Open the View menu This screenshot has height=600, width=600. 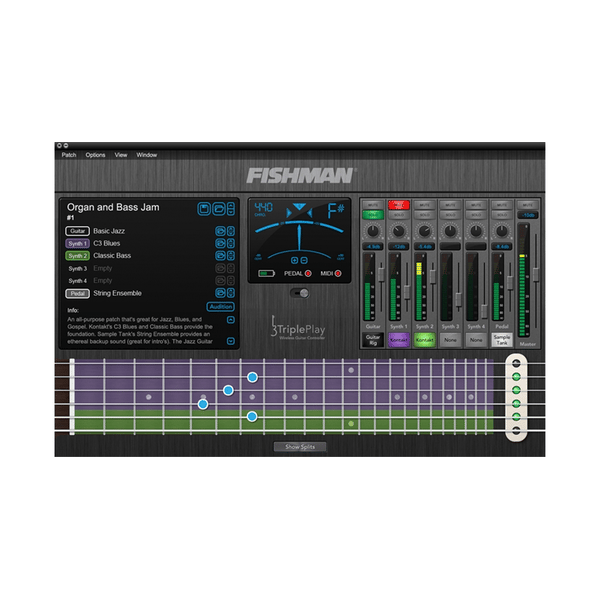pyautogui.click(x=121, y=155)
